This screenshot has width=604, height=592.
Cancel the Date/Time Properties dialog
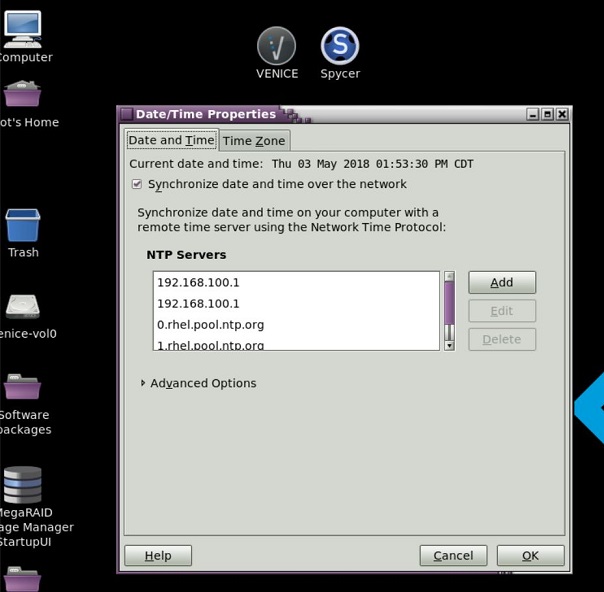click(453, 555)
